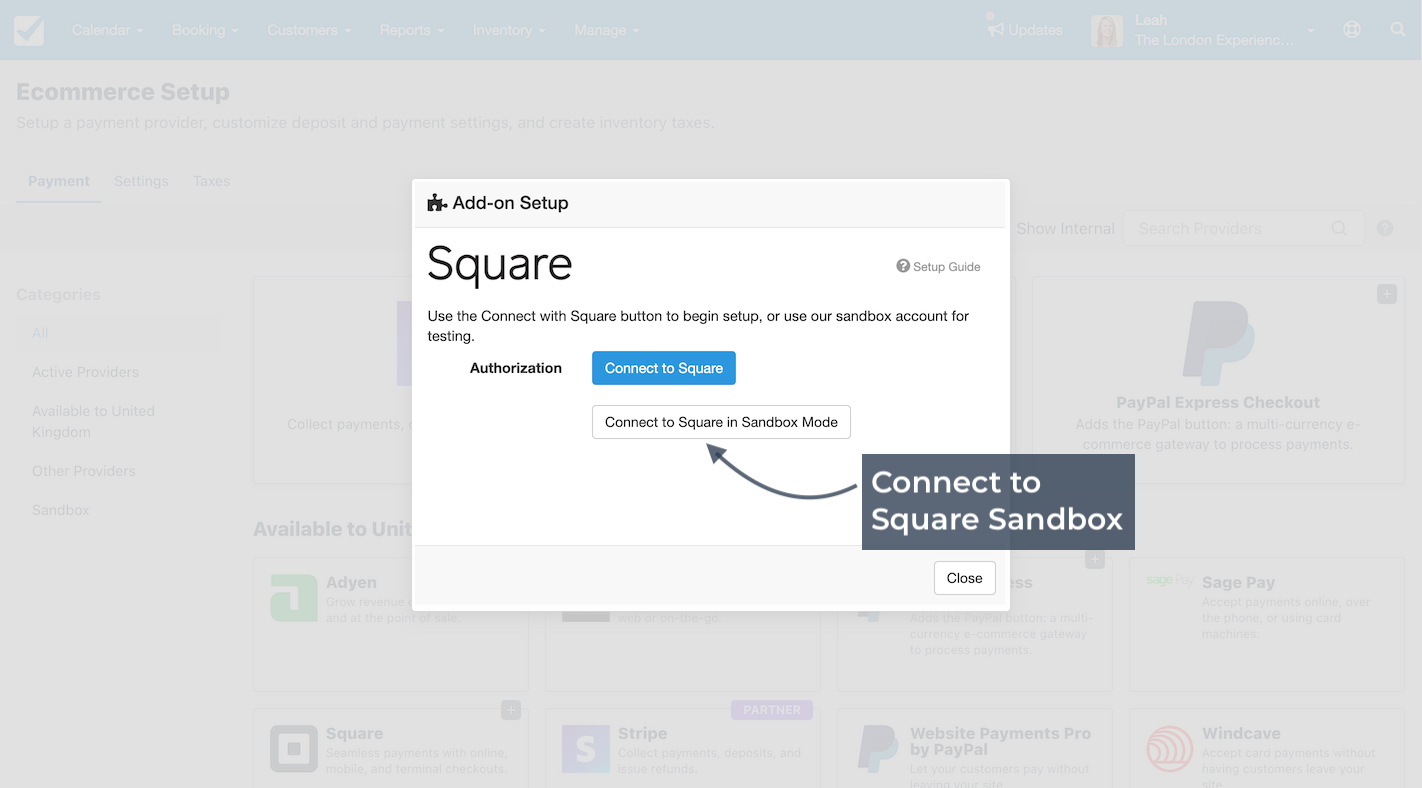Click the Website Payments Pro PayPal logo
The width and height of the screenshot is (1422, 788).
tap(878, 749)
